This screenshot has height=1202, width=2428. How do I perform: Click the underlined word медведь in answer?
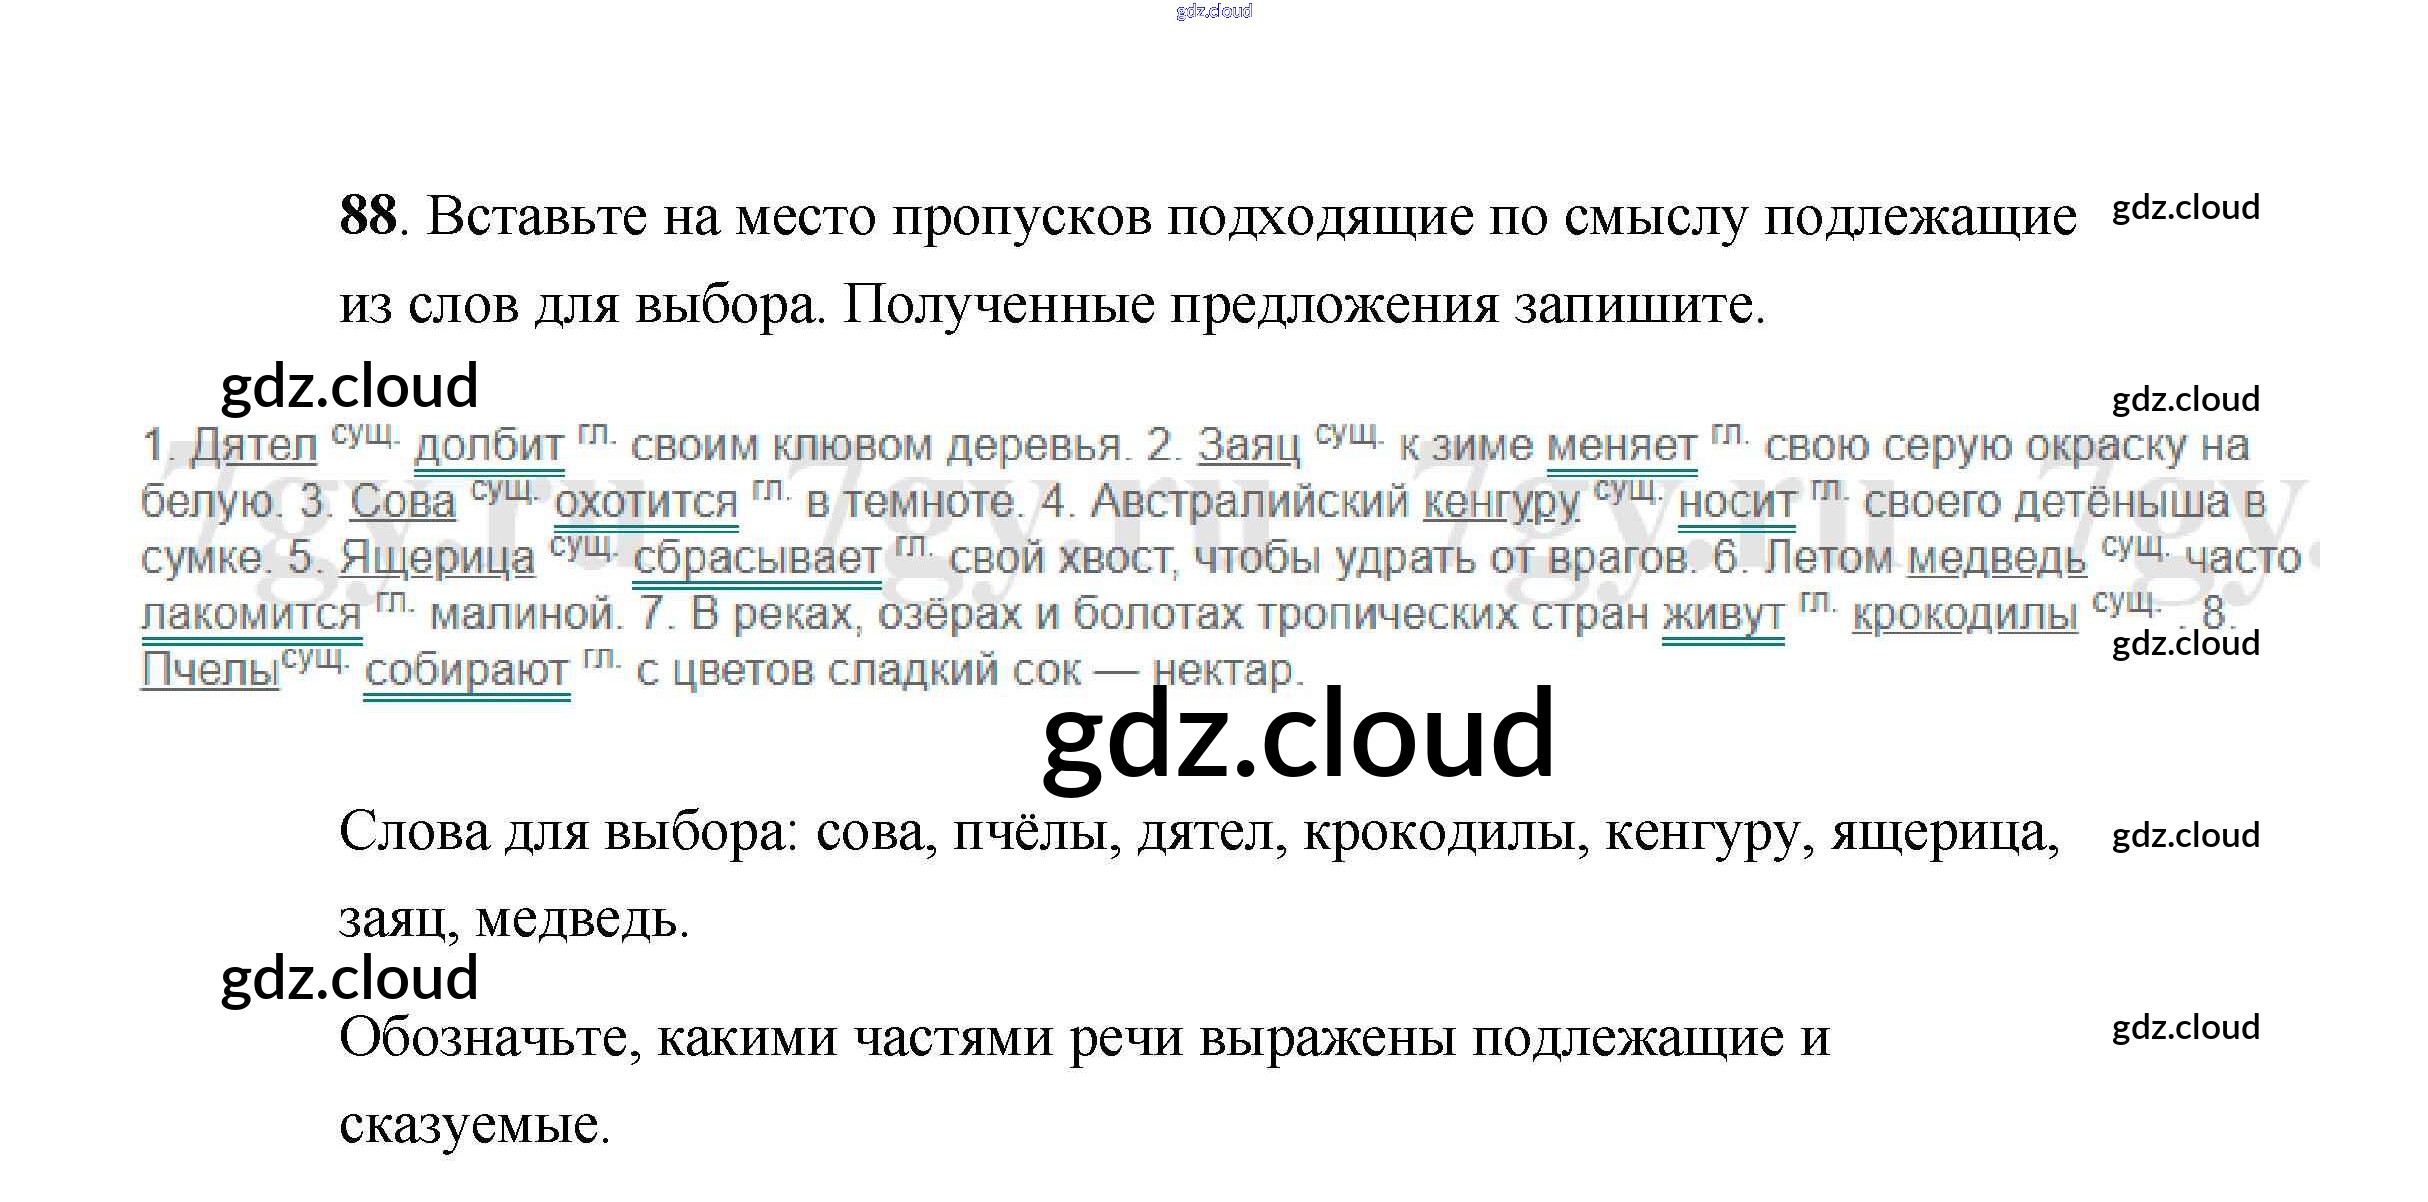1996,558
